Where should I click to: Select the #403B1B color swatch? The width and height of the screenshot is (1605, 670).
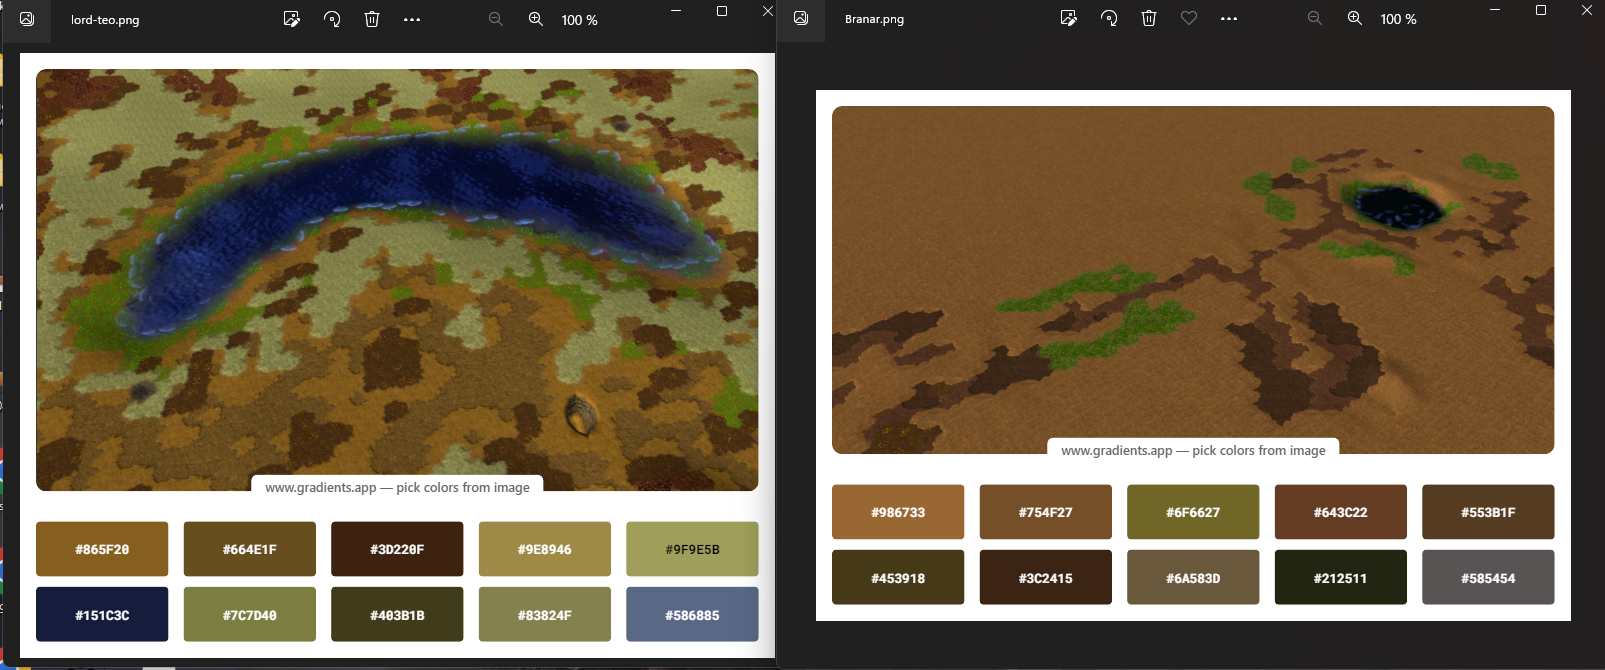(397, 614)
